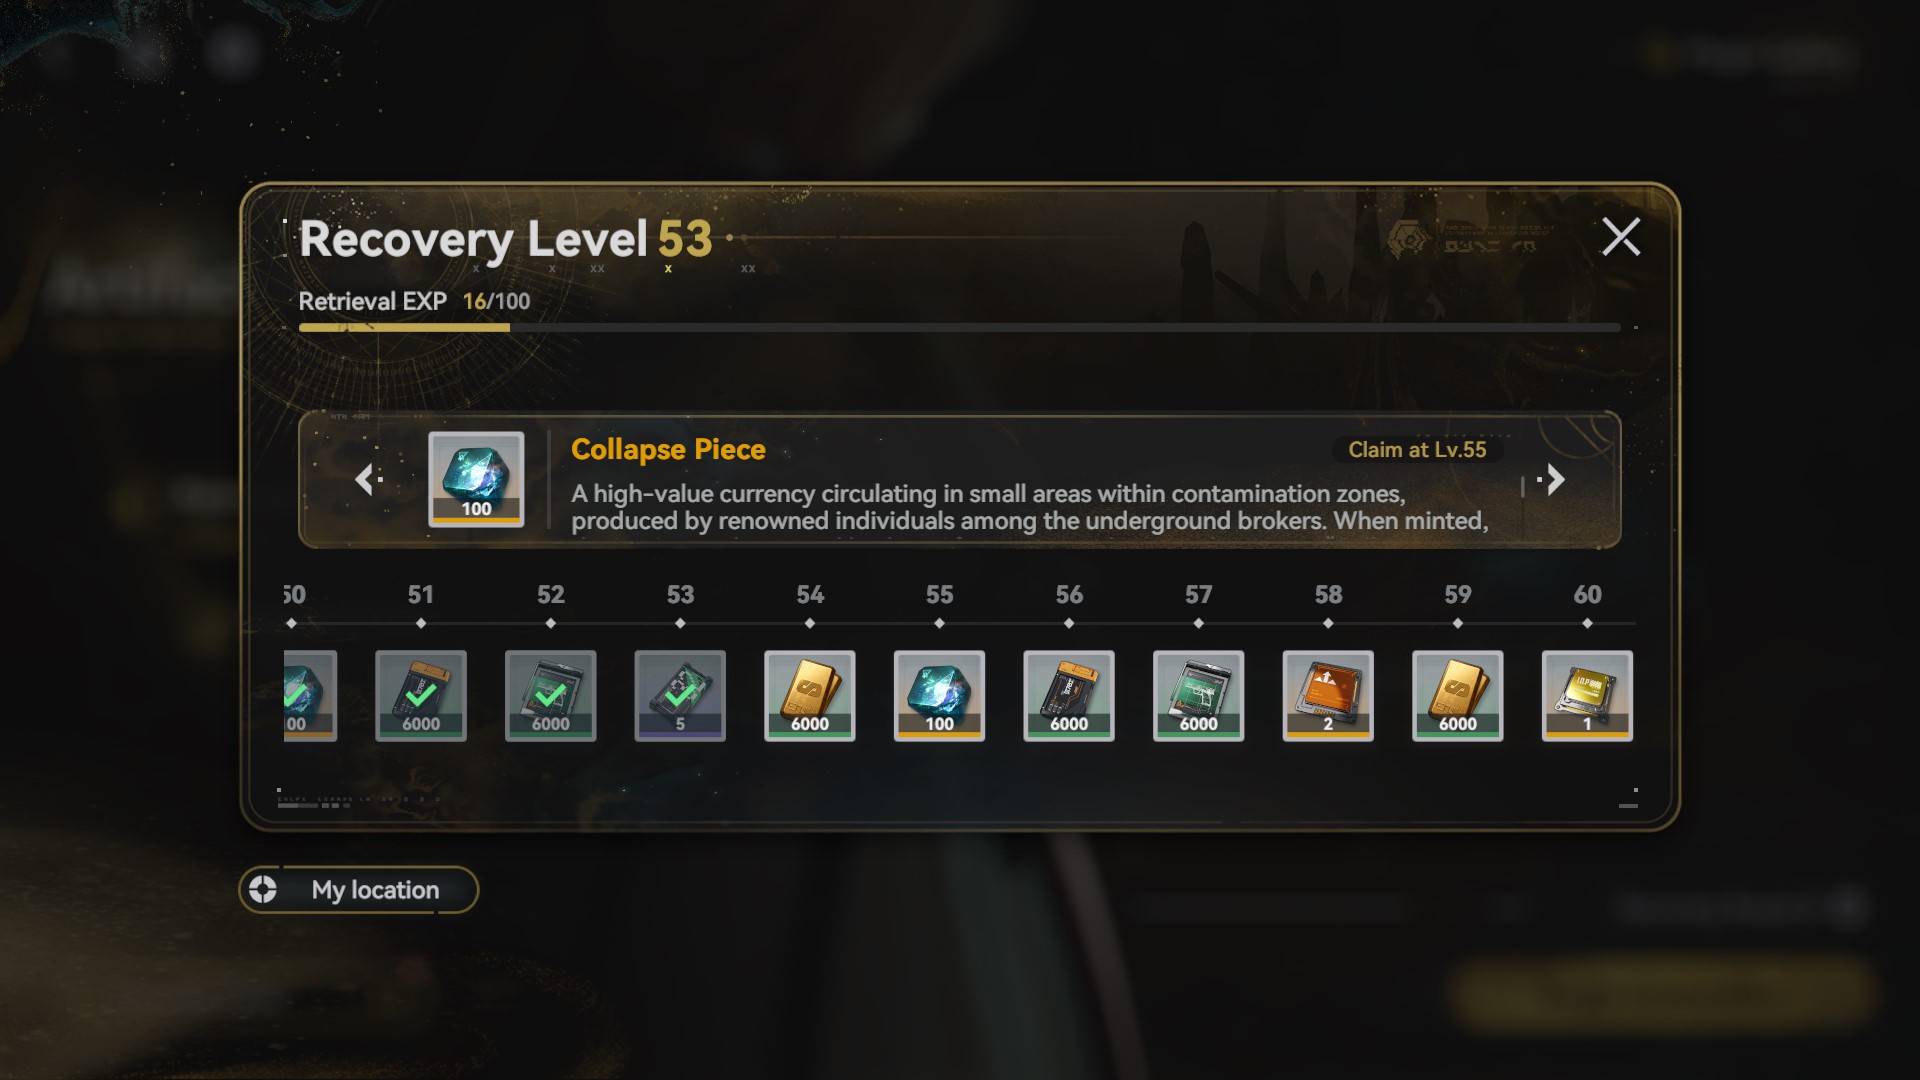Select the level 56 black card reward
Viewport: 1920px width, 1080px height.
coord(1069,696)
